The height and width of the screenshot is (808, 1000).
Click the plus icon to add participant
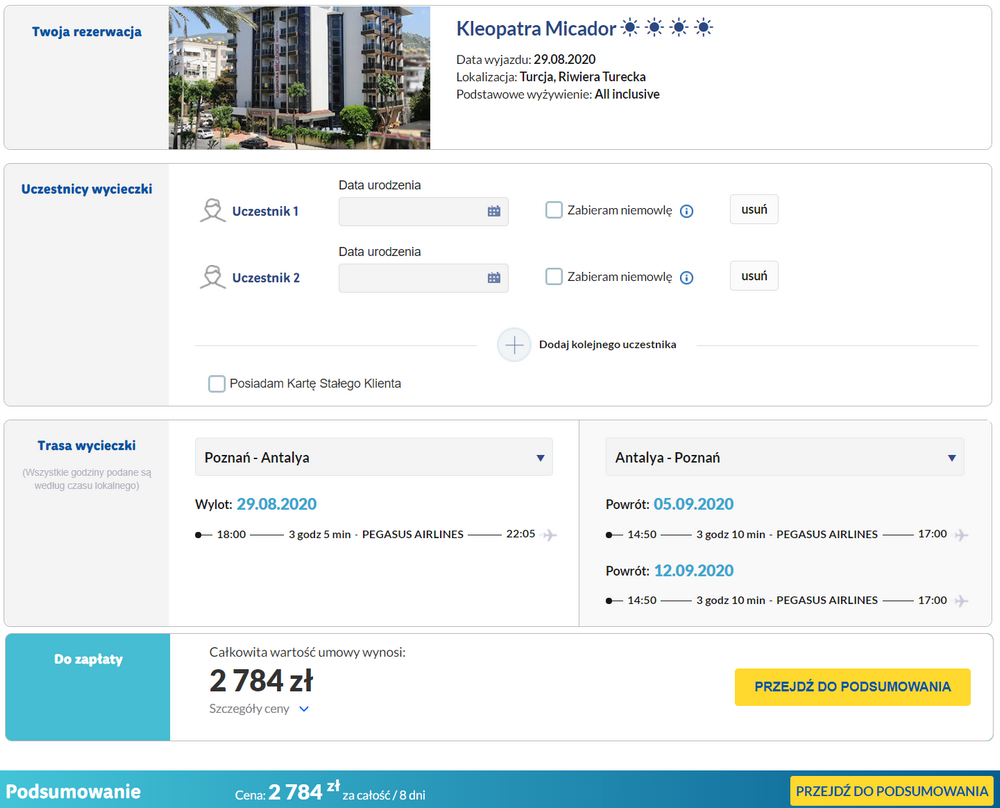click(514, 345)
